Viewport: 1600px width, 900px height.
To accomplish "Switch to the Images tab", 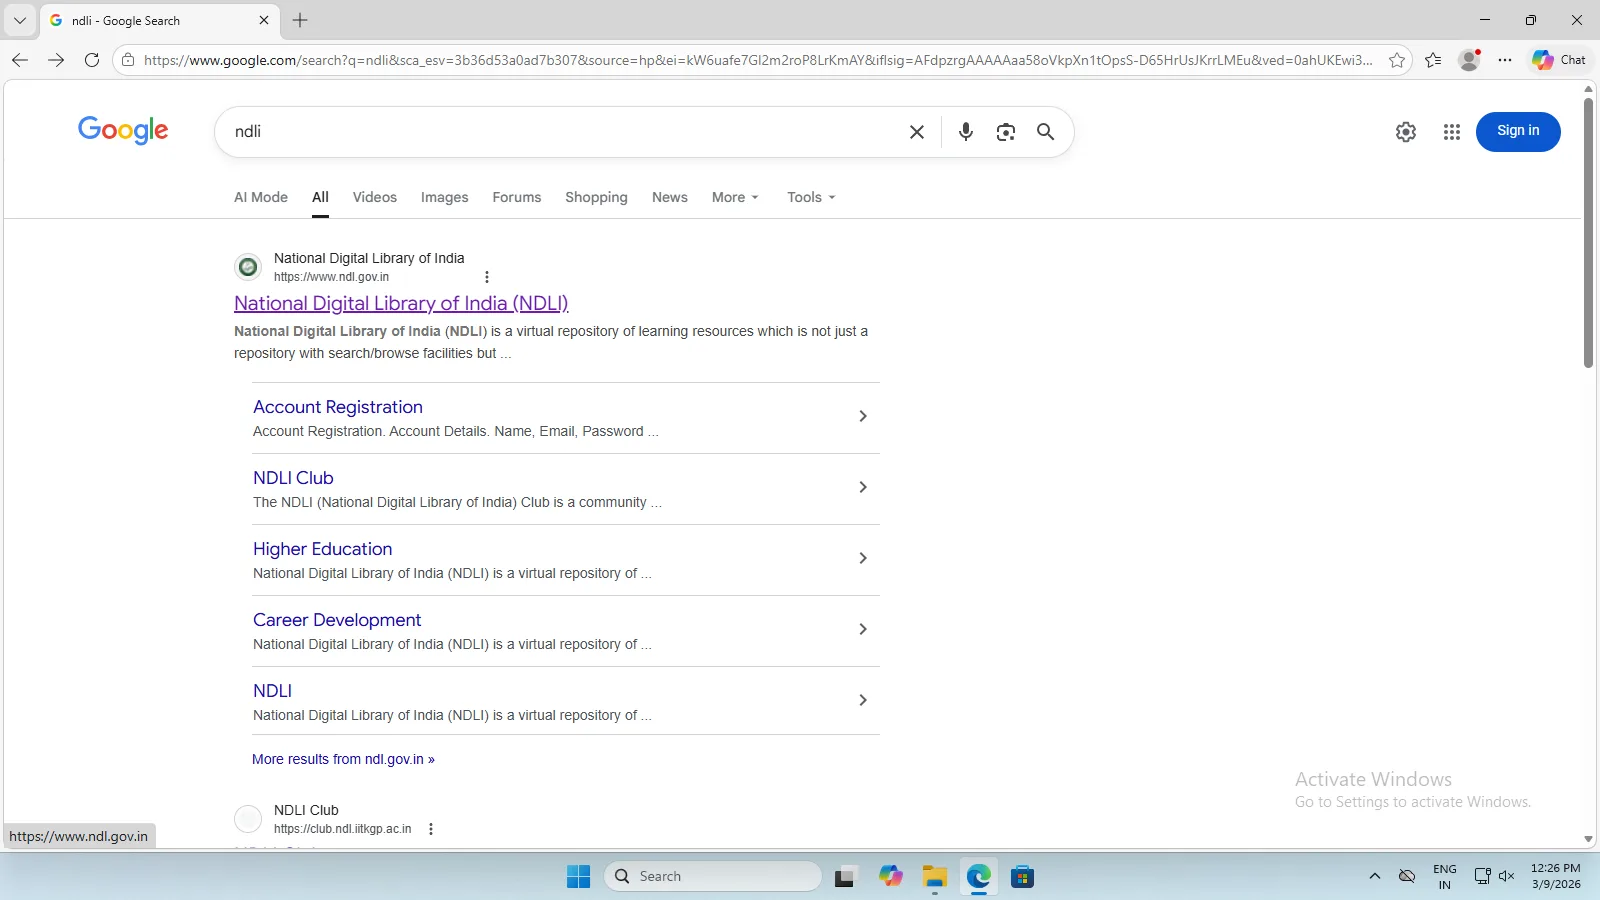I will point(444,197).
